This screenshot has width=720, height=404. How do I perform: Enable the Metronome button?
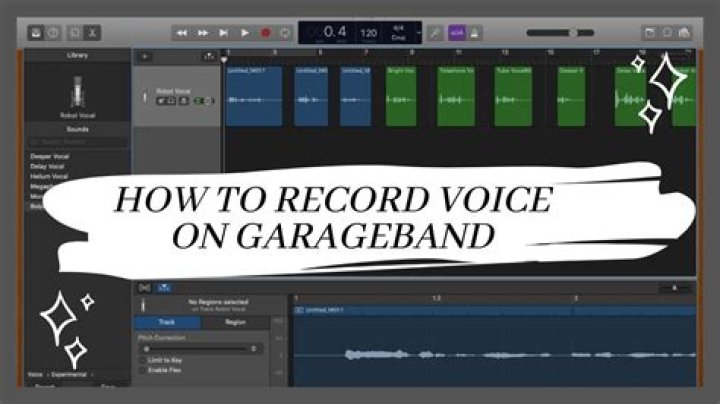[476, 33]
